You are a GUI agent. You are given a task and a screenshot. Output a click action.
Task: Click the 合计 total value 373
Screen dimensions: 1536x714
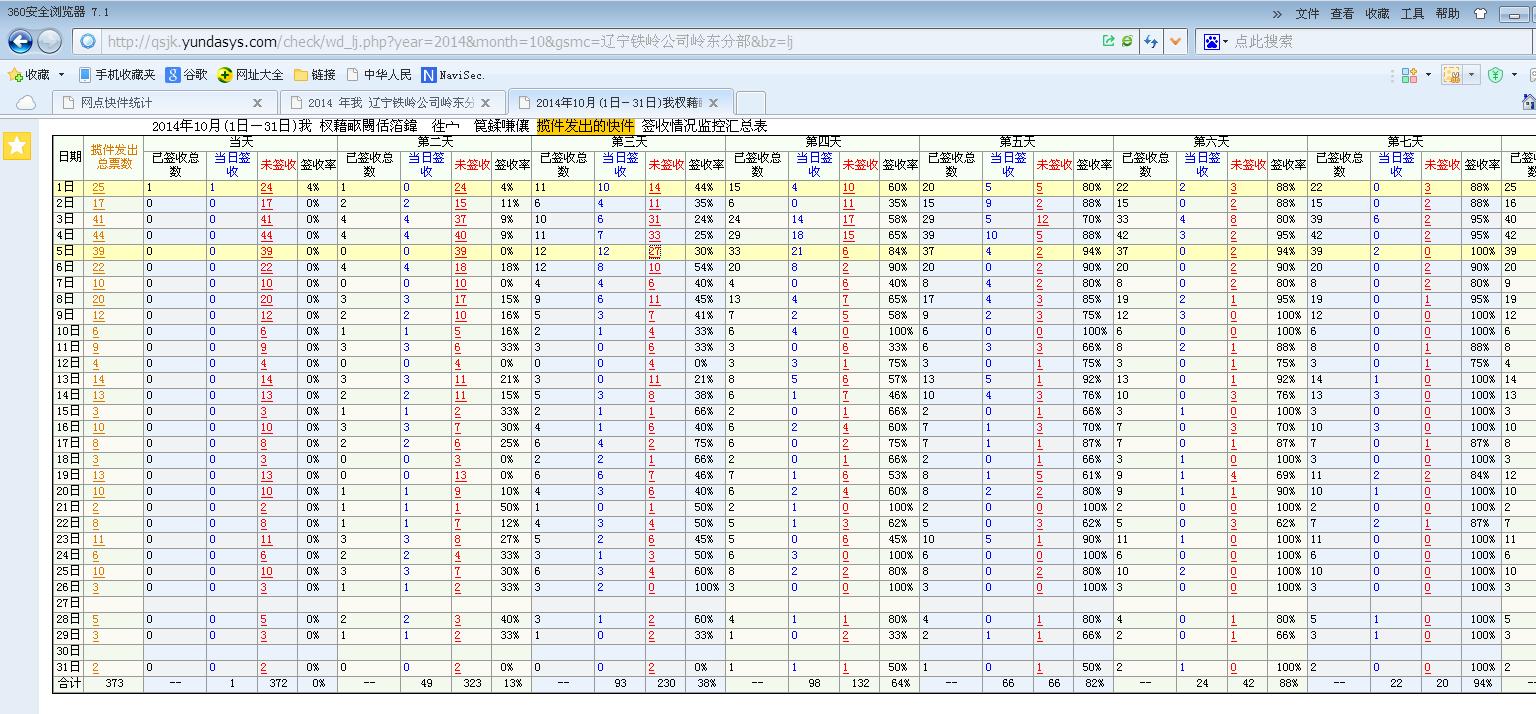coord(115,684)
